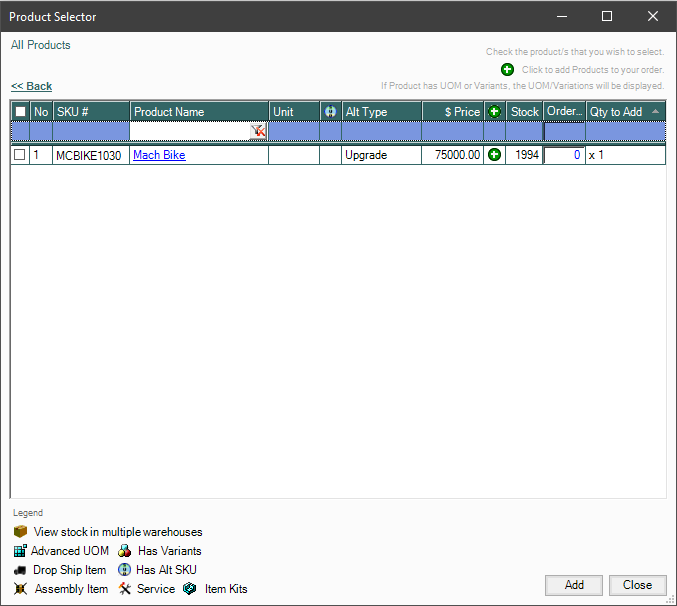Check the Mach Bike row checkbox
Viewport: 677px width, 606px height.
tap(20, 155)
